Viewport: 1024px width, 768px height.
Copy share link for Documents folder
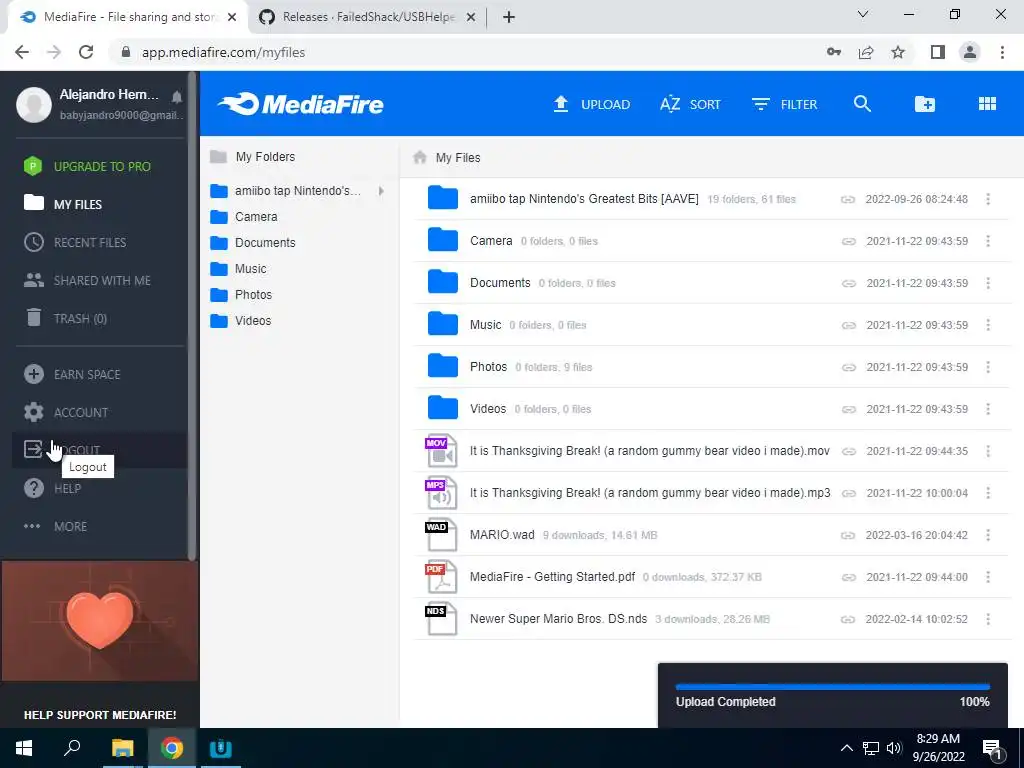848,283
